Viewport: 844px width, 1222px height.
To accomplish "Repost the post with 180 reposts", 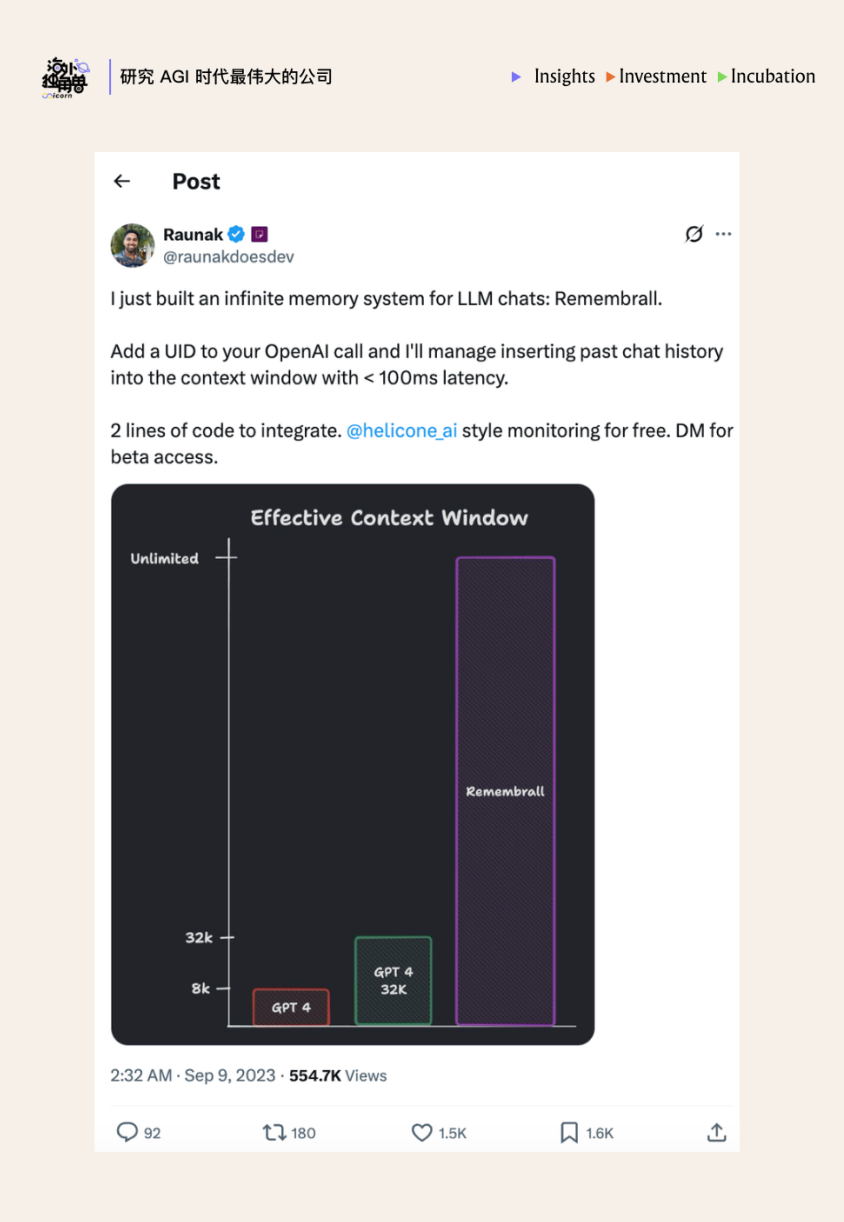I will [x=274, y=1132].
